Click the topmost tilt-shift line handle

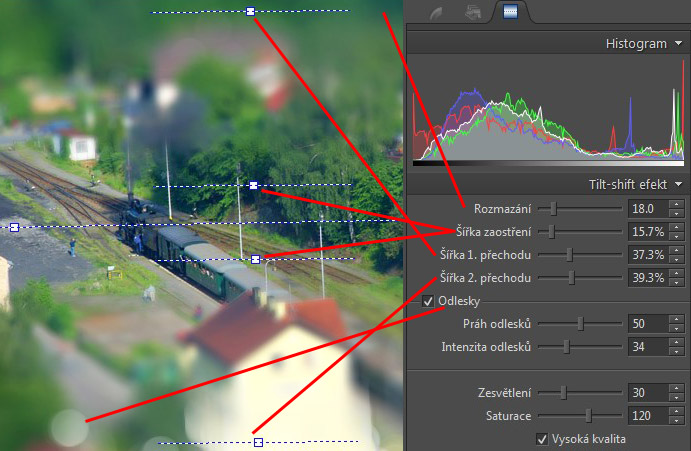pos(250,12)
